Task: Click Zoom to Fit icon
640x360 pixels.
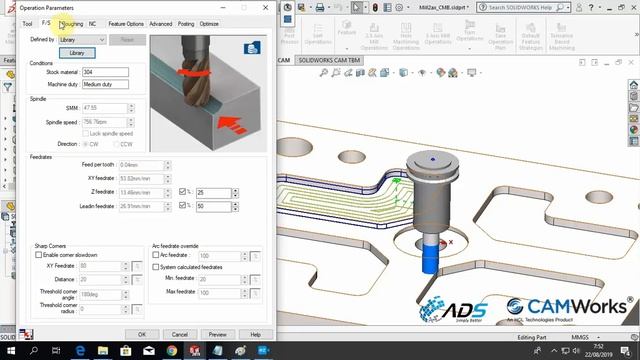Action: [x=323, y=73]
